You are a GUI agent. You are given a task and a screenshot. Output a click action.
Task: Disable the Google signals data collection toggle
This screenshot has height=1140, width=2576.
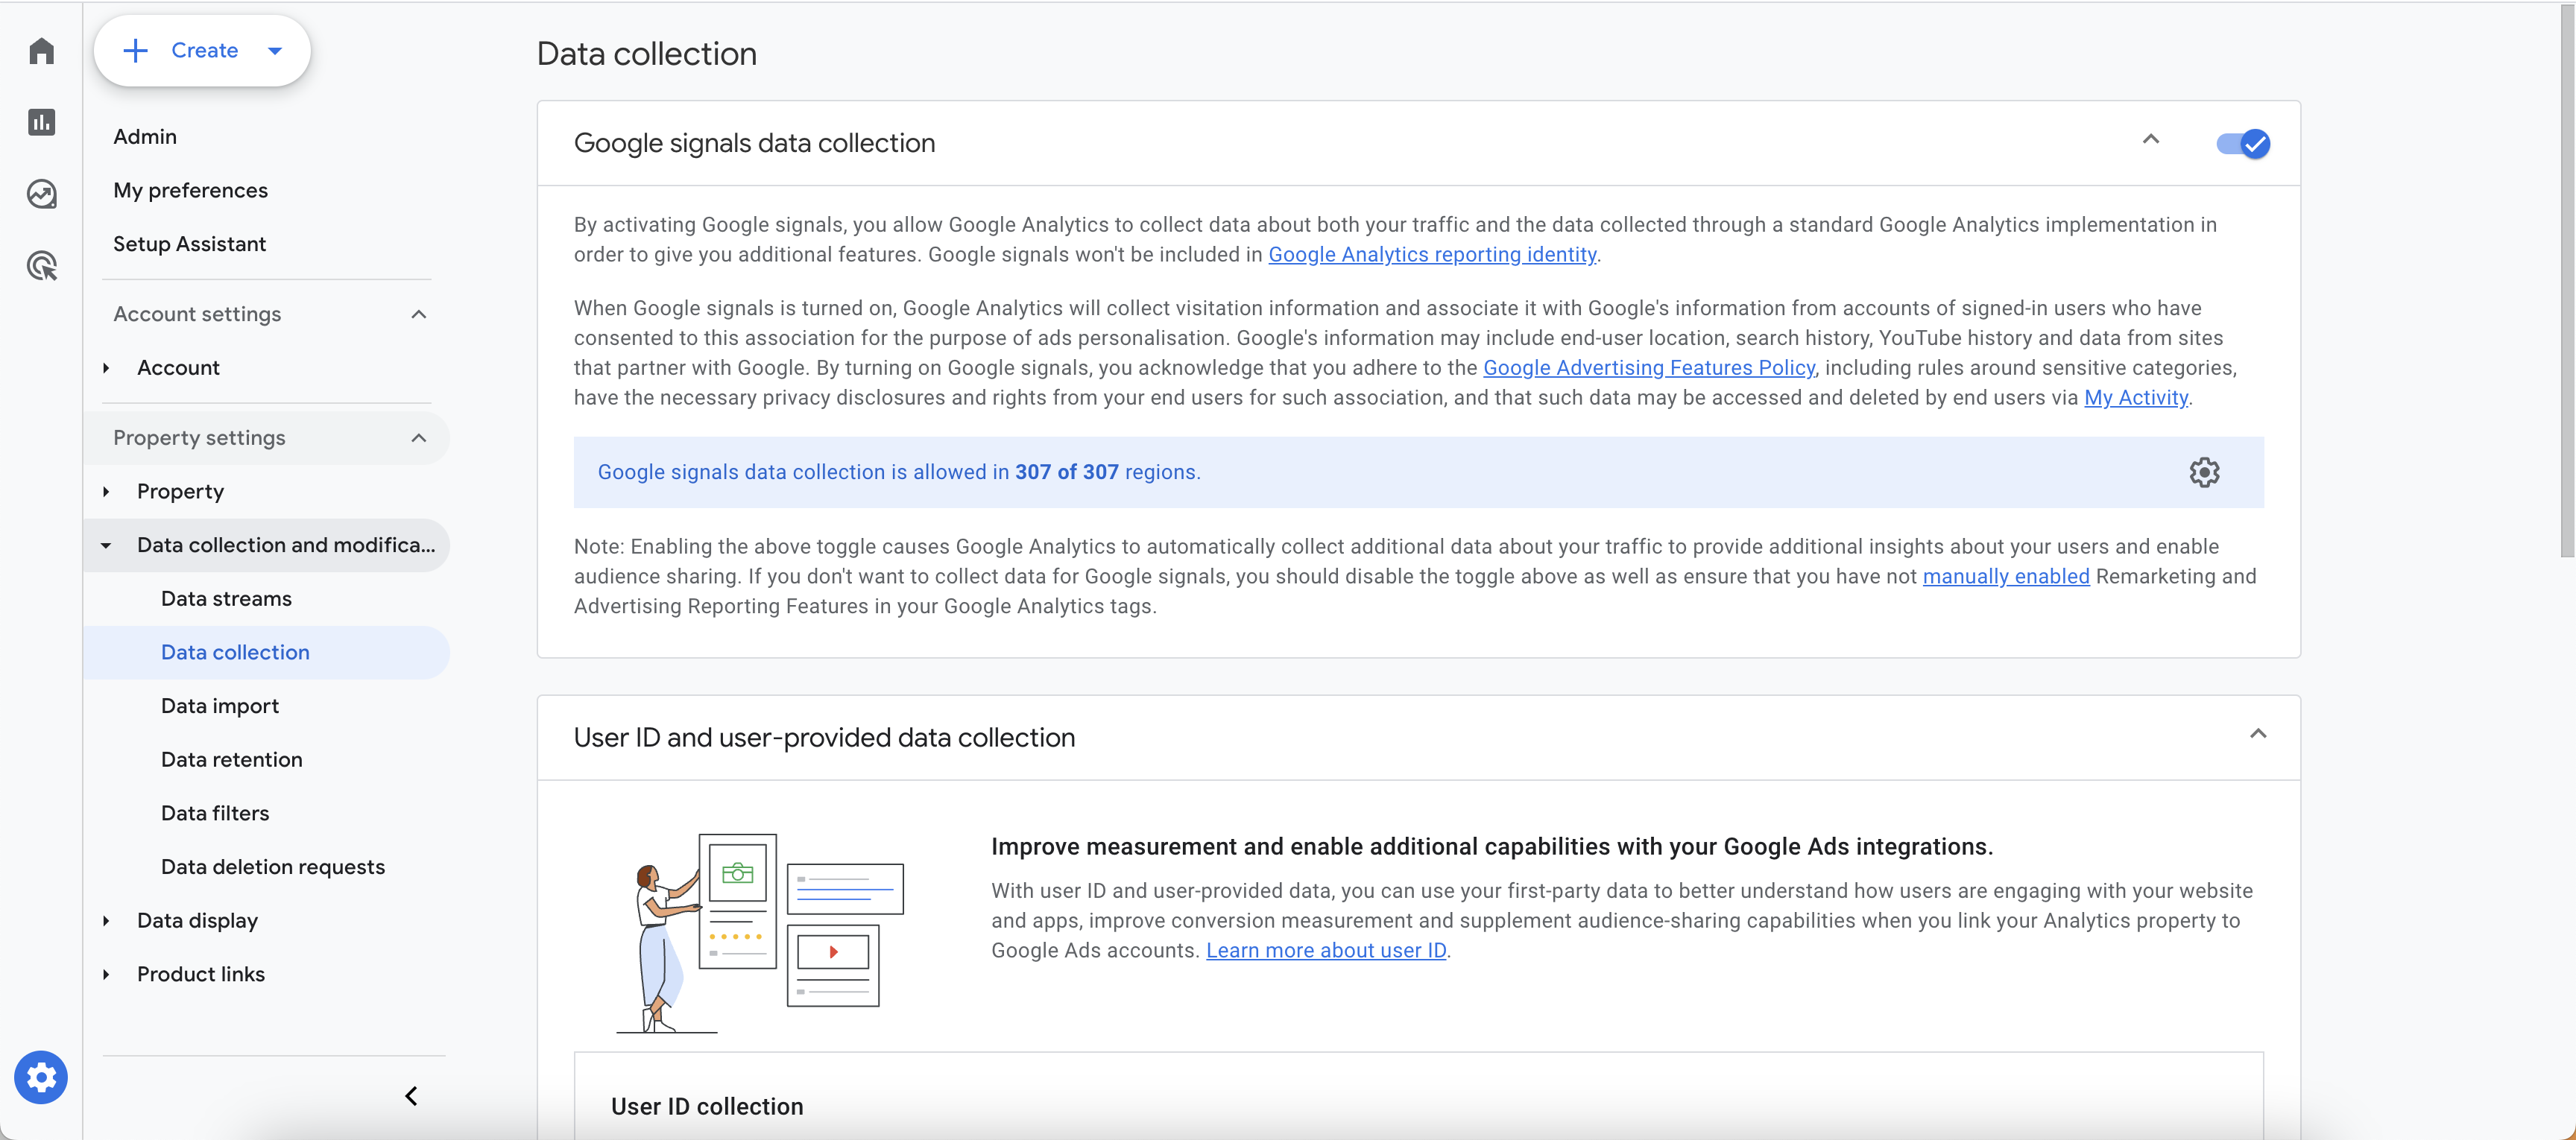[x=2243, y=144]
